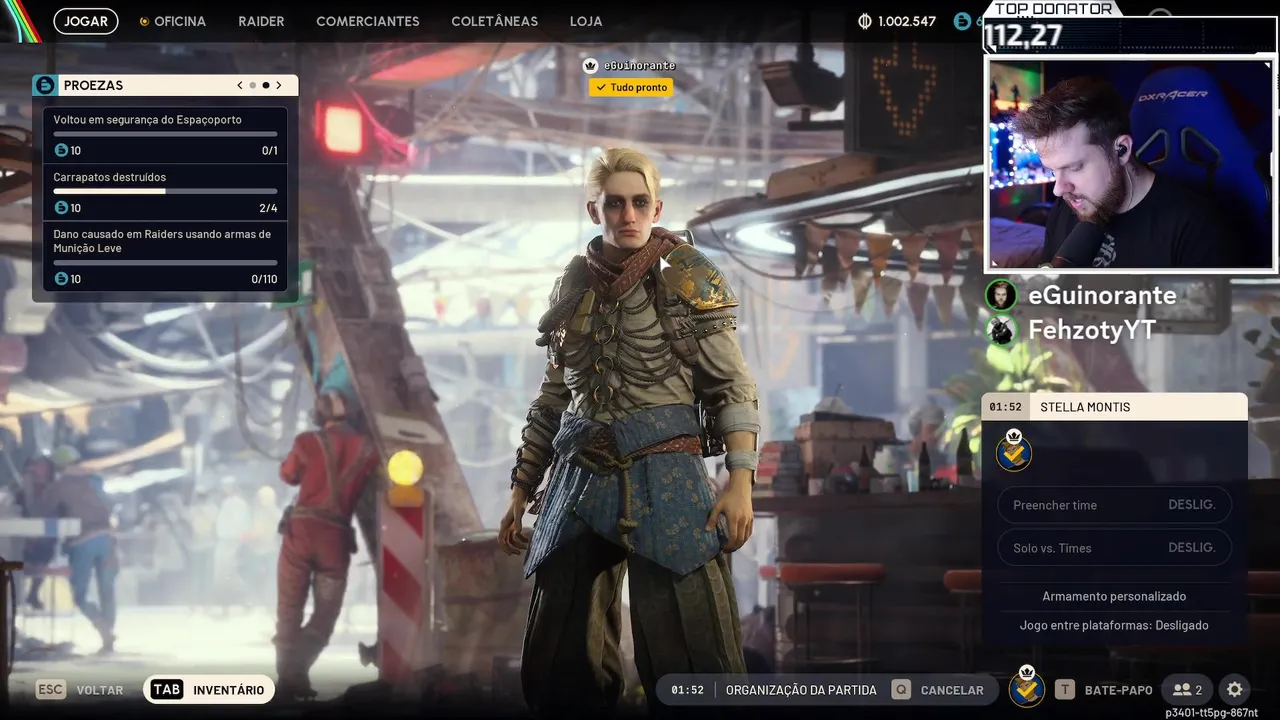
Task: Open the settings gear icon
Action: [x=1235, y=690]
